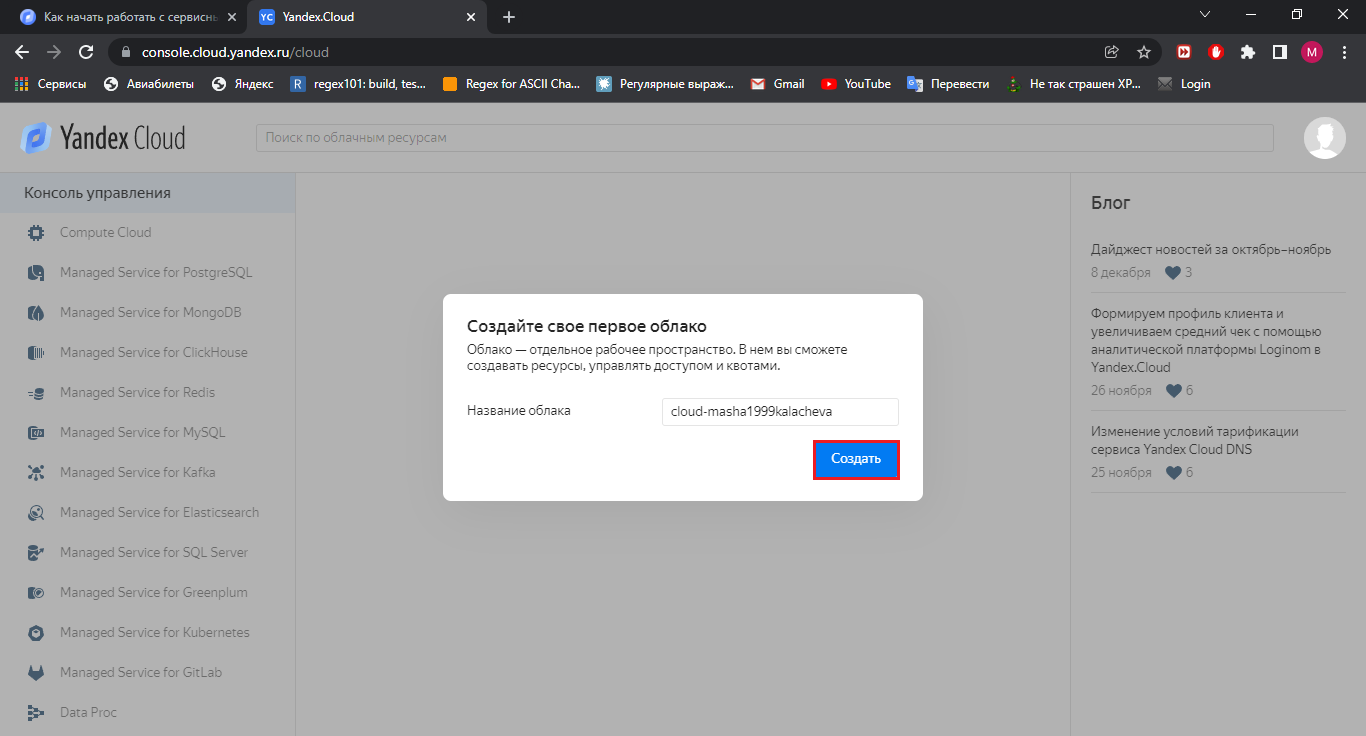Open the regex101 bookmark
The height and width of the screenshot is (736, 1366).
click(359, 84)
